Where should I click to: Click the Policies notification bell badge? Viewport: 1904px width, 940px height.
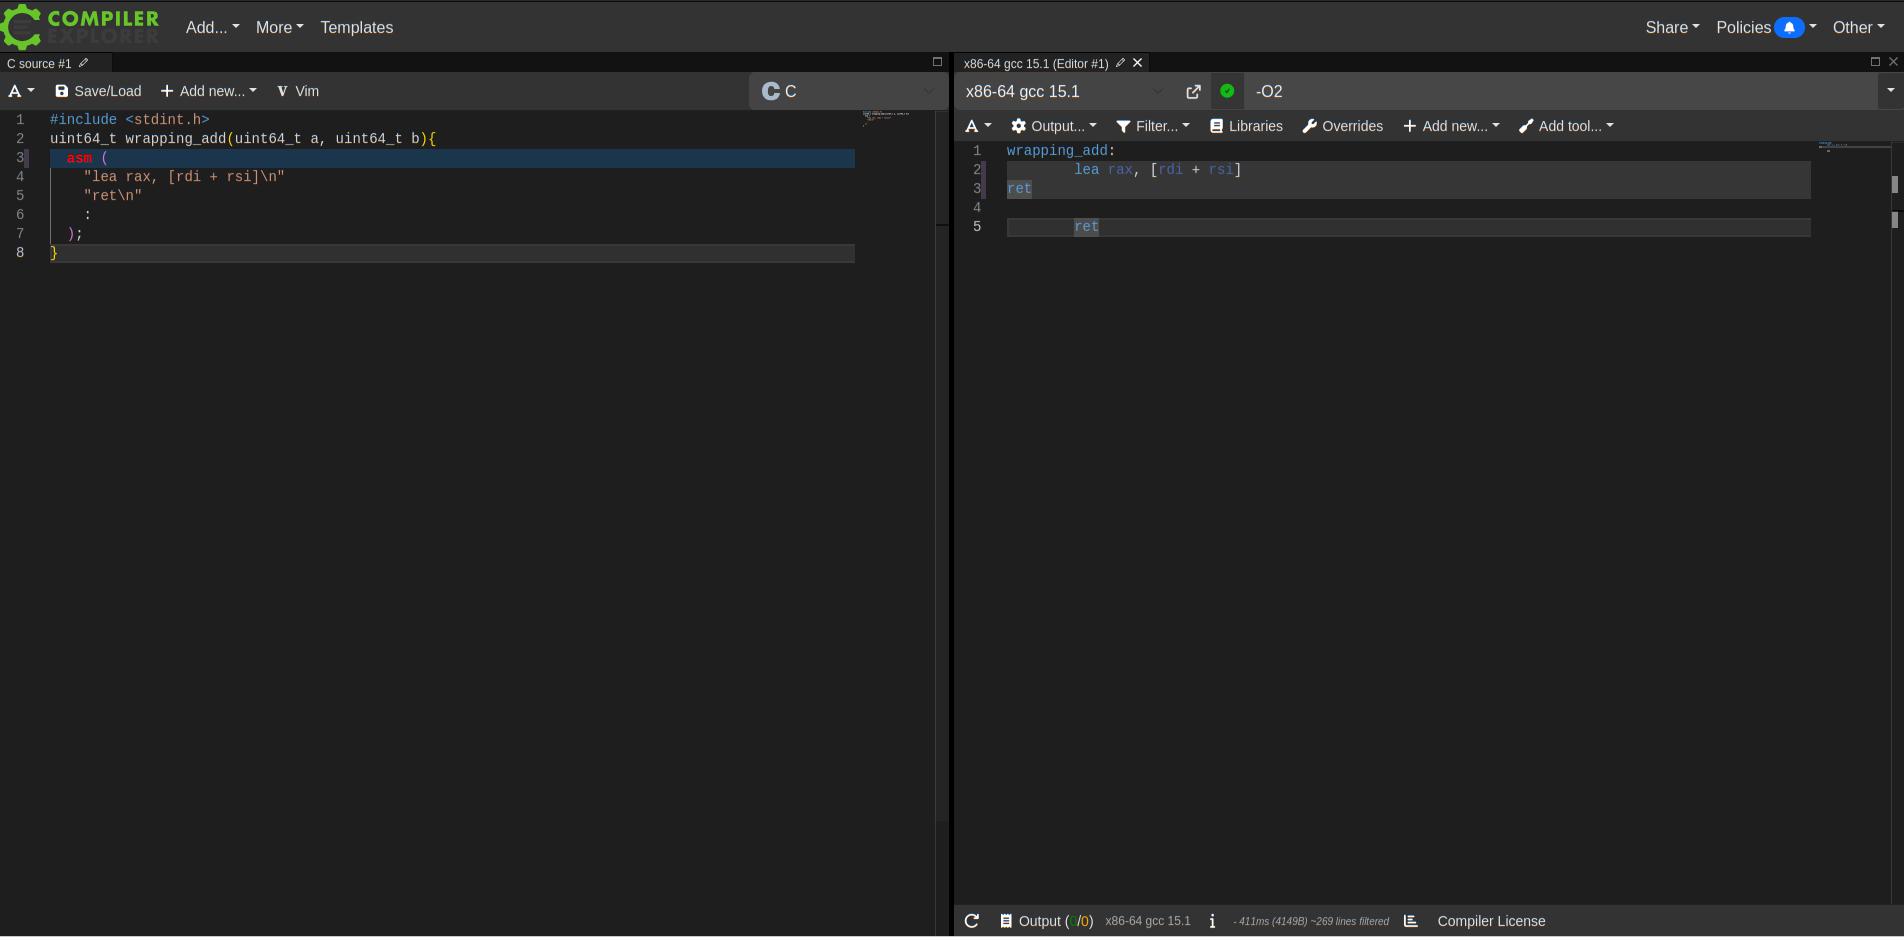1789,28
